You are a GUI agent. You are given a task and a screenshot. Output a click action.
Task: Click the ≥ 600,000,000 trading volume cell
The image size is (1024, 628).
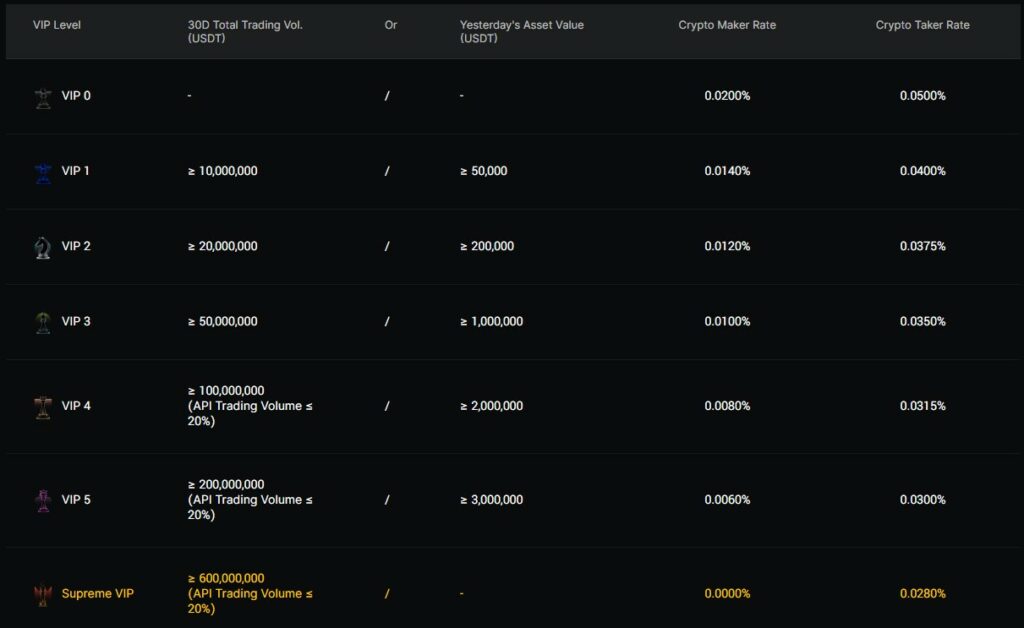click(250, 593)
